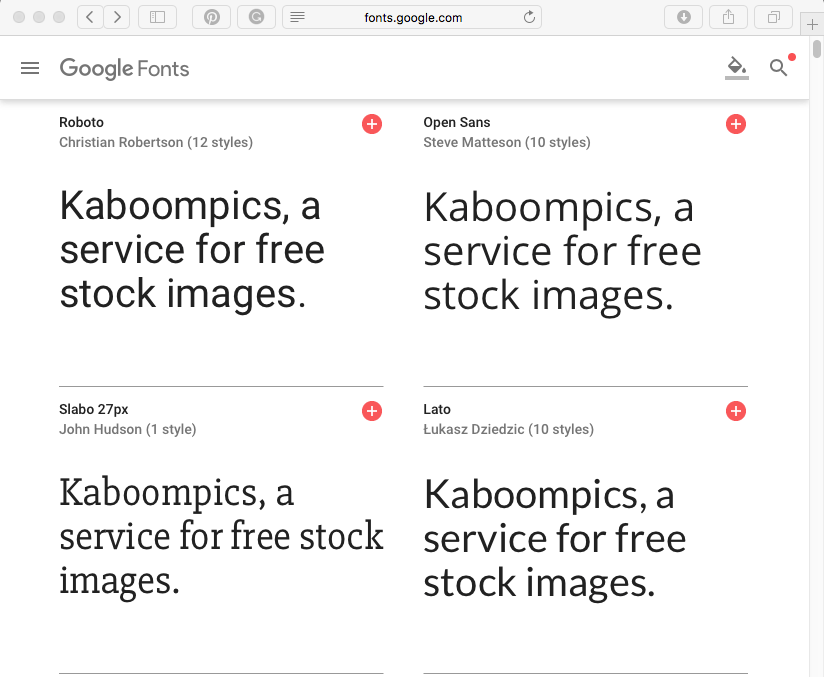Image resolution: width=824 pixels, height=677 pixels.
Task: Click the fonts.google.com address field
Action: (x=412, y=17)
